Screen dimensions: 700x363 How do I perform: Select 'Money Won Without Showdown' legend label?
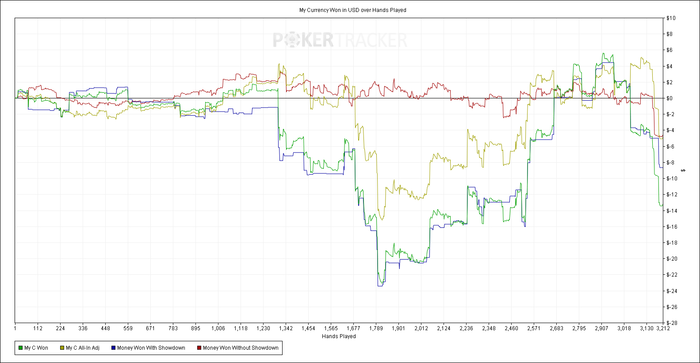pos(241,348)
